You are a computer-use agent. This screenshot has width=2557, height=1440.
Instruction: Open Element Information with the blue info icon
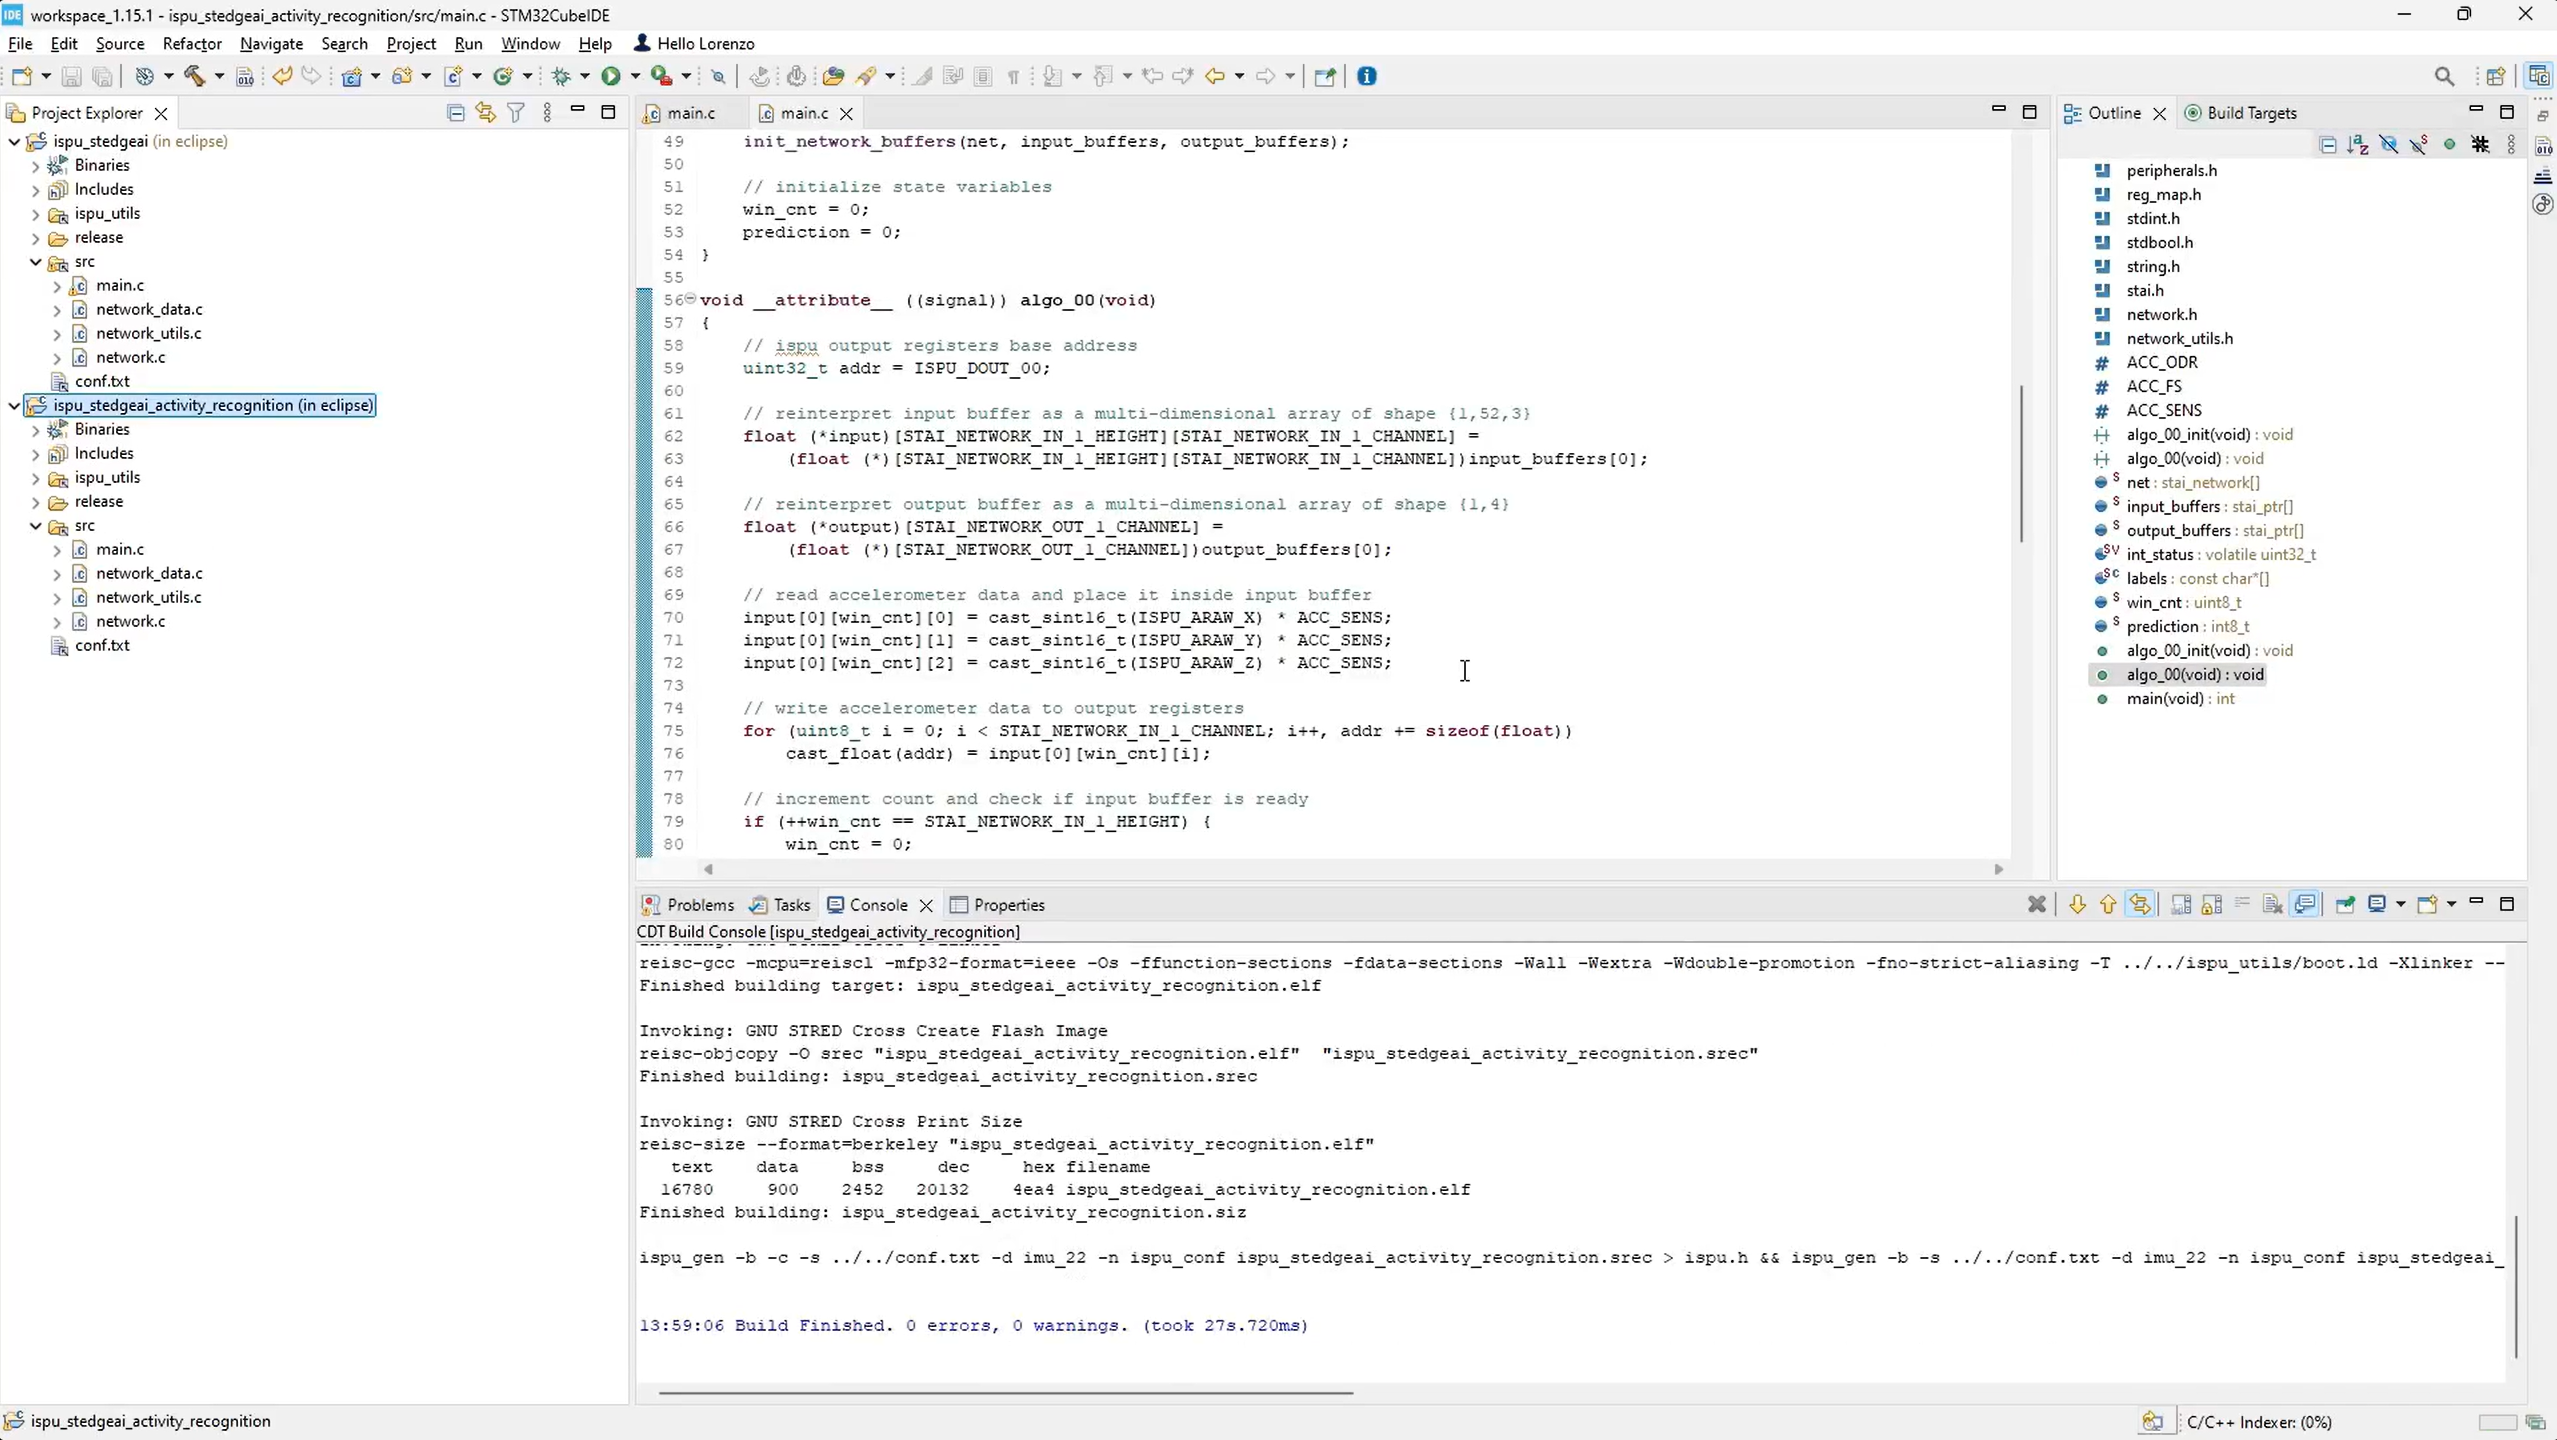tap(1366, 76)
